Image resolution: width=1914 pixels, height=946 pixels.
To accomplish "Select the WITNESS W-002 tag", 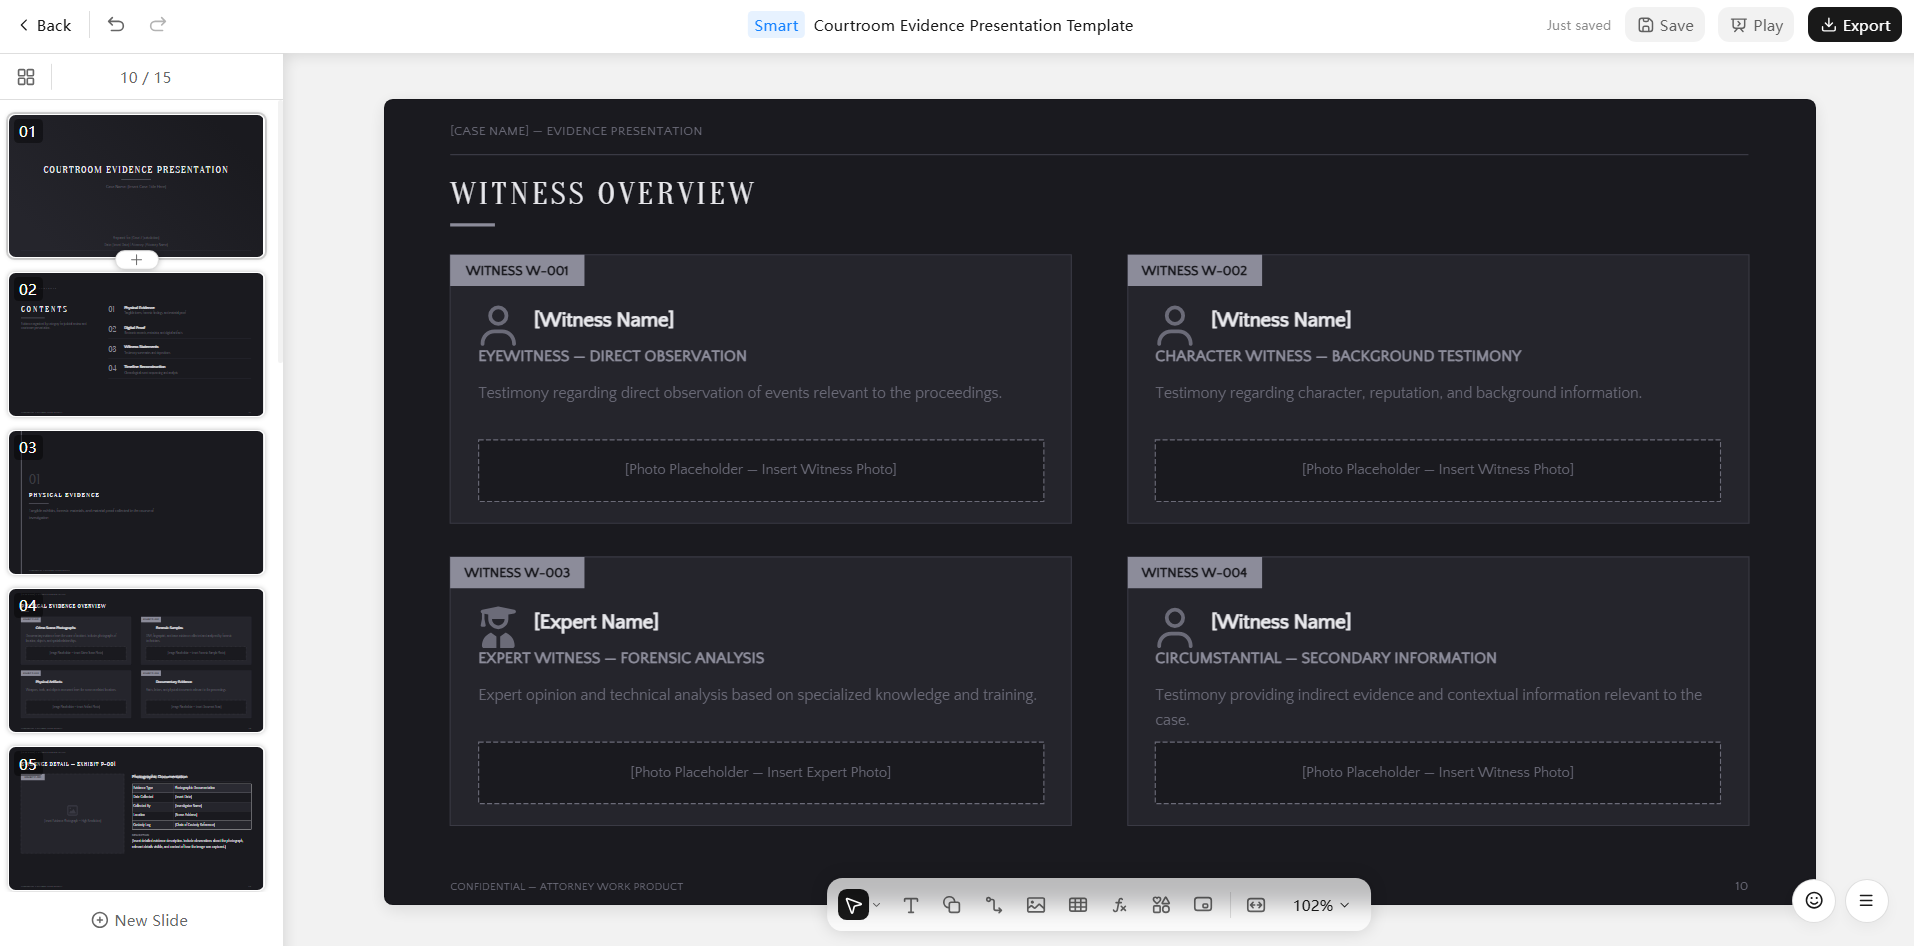I will pos(1194,270).
